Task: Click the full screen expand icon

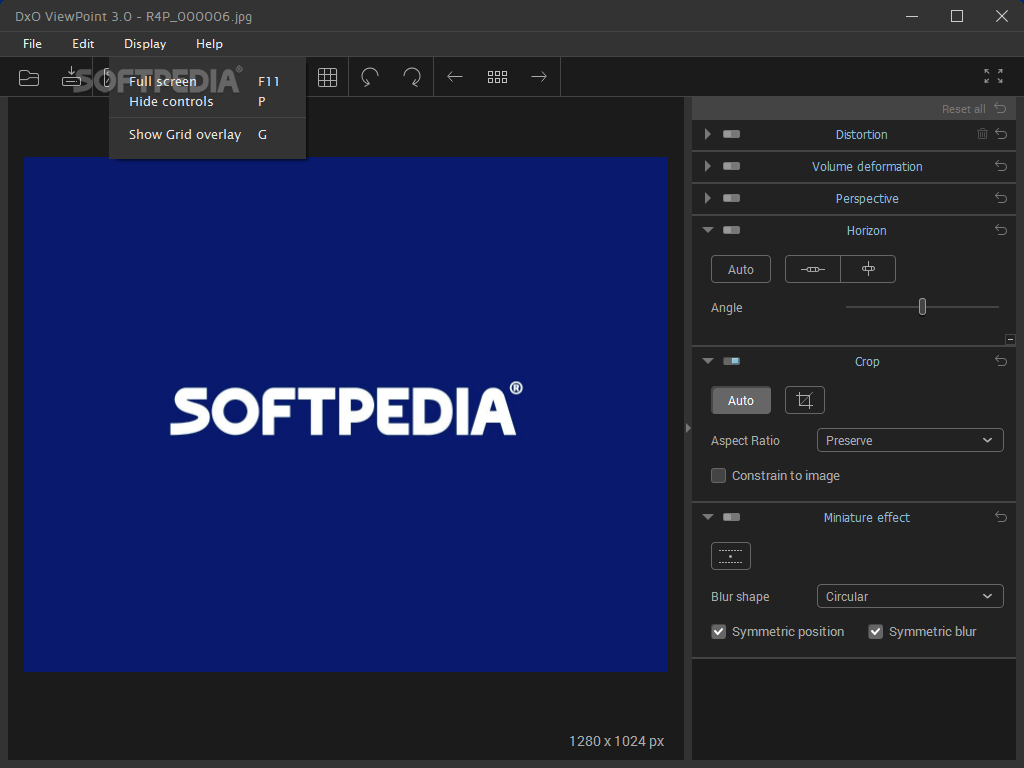Action: 993,76
